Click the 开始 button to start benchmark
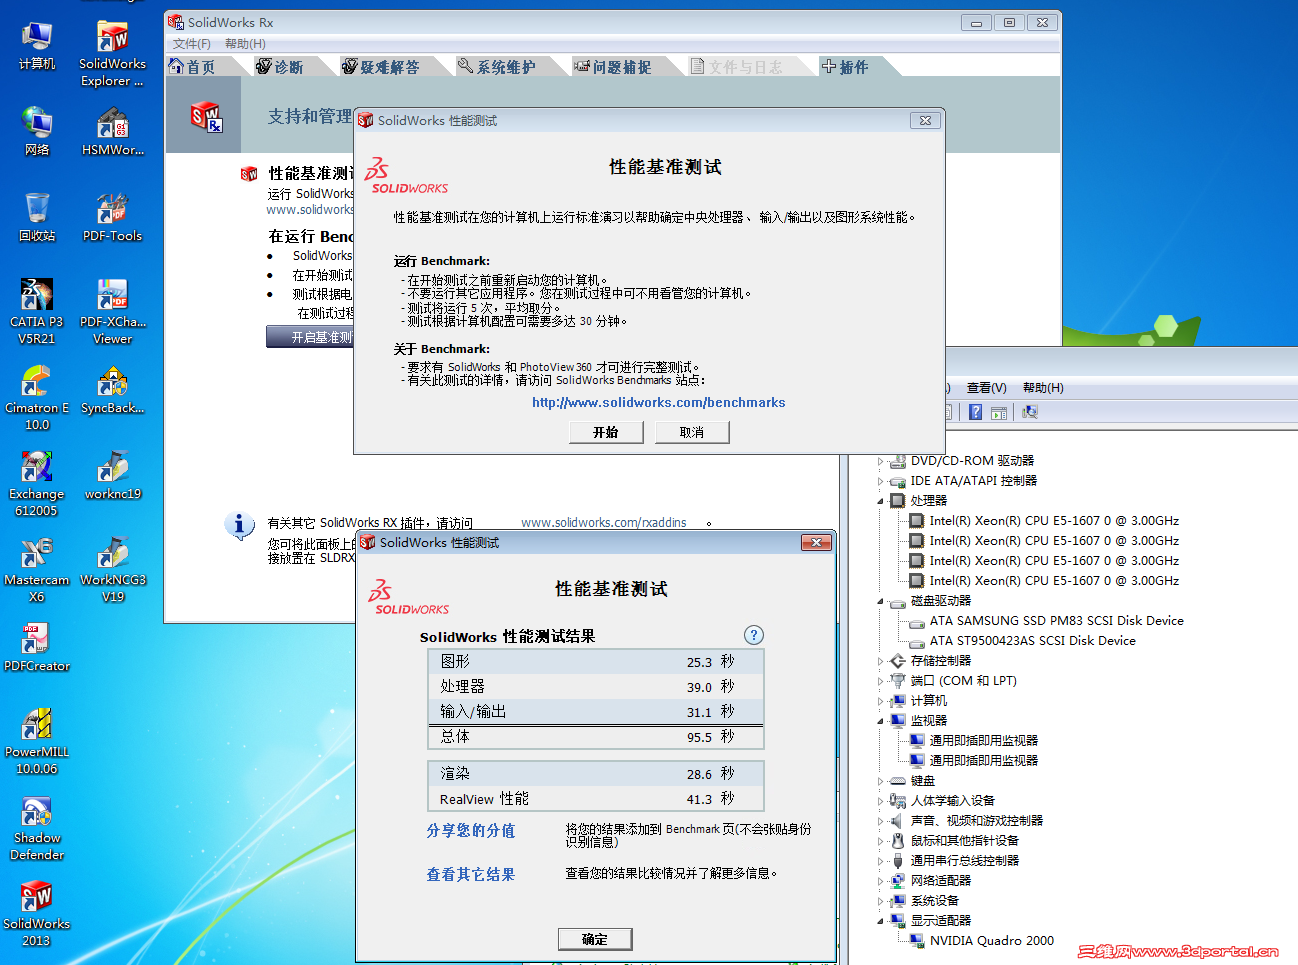 coord(606,432)
